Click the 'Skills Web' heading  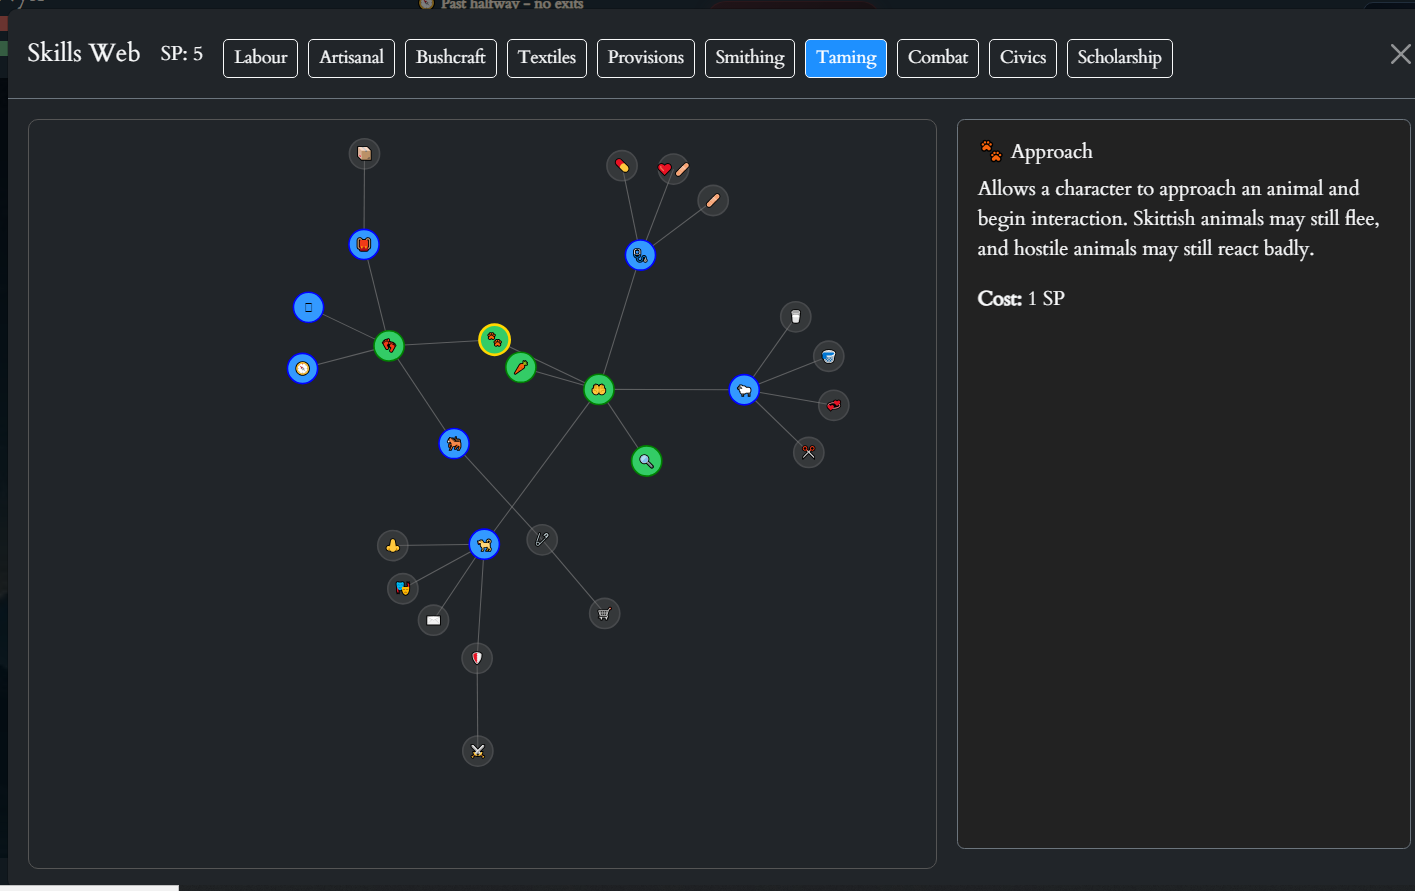84,53
